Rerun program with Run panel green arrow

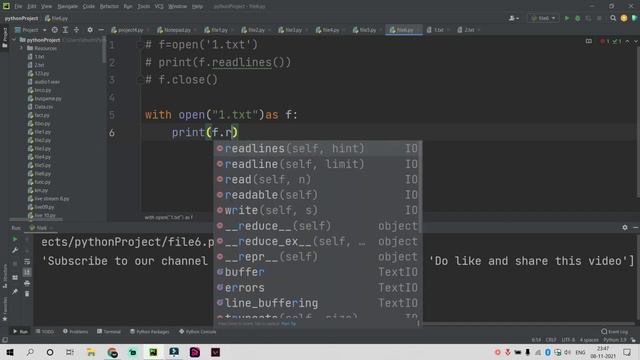[x=15, y=239]
